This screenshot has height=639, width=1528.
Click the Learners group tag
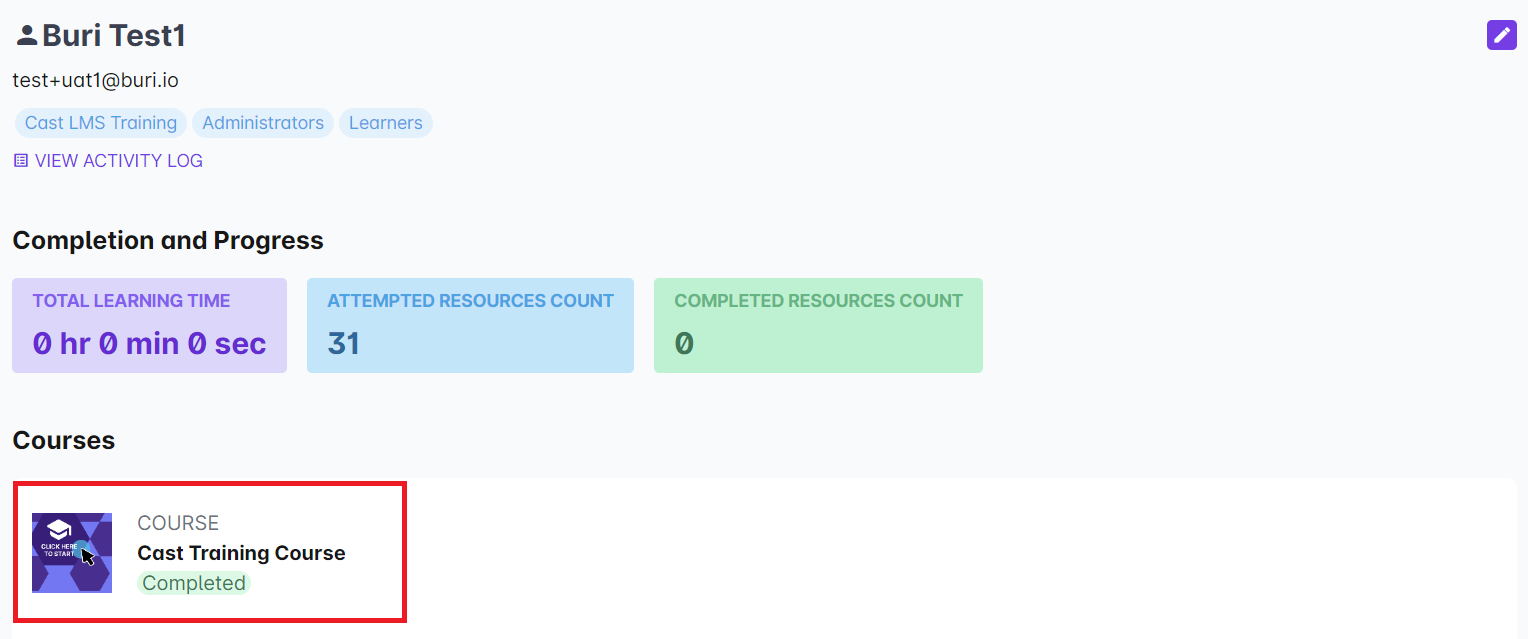click(385, 123)
